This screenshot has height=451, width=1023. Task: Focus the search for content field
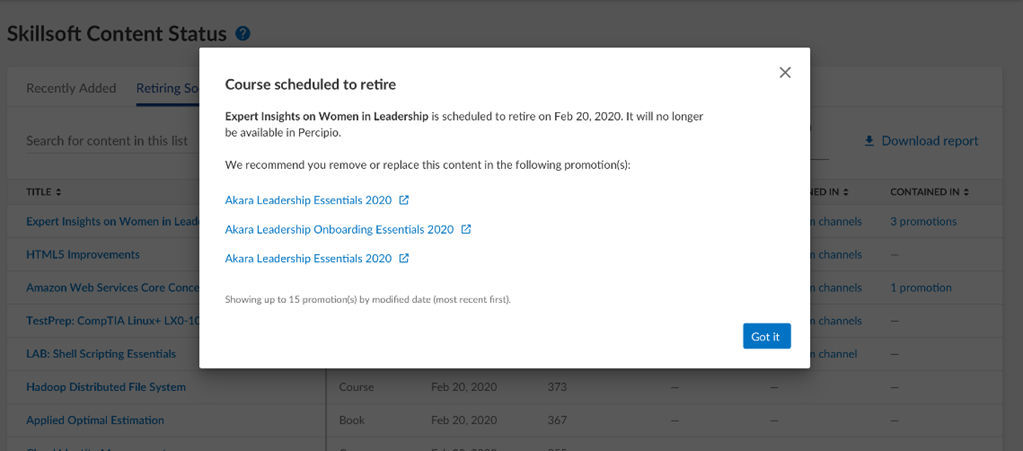click(107, 141)
